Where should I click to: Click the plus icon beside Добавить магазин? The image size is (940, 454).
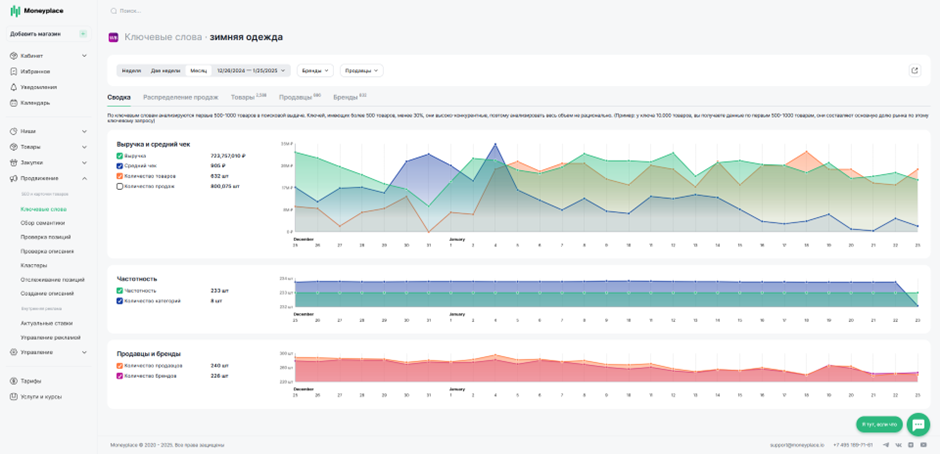pos(83,34)
